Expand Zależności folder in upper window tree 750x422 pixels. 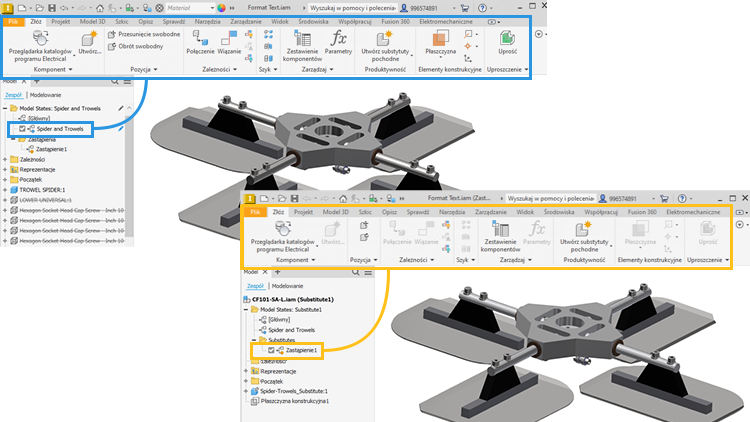pyautogui.click(x=5, y=159)
